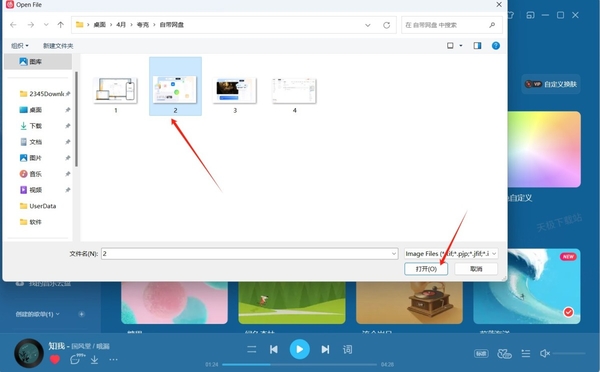Select the ocean wave skin with NEW badge
Image resolution: width=600 pixels, height=372 pixels.
[527, 286]
